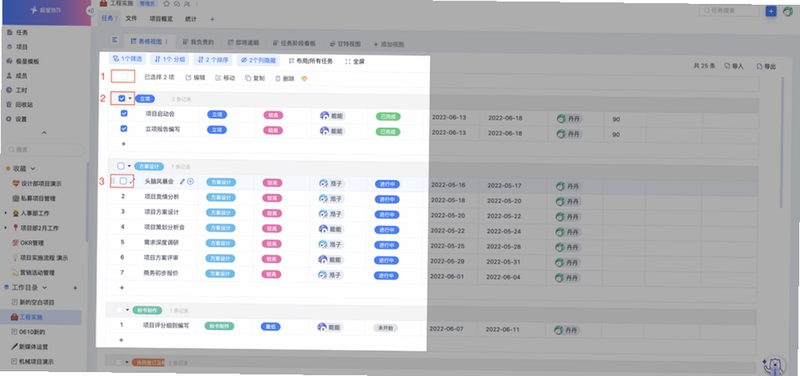This screenshot has height=376, width=800.
Task: Switch to the 文件 tab
Action: tap(131, 18)
